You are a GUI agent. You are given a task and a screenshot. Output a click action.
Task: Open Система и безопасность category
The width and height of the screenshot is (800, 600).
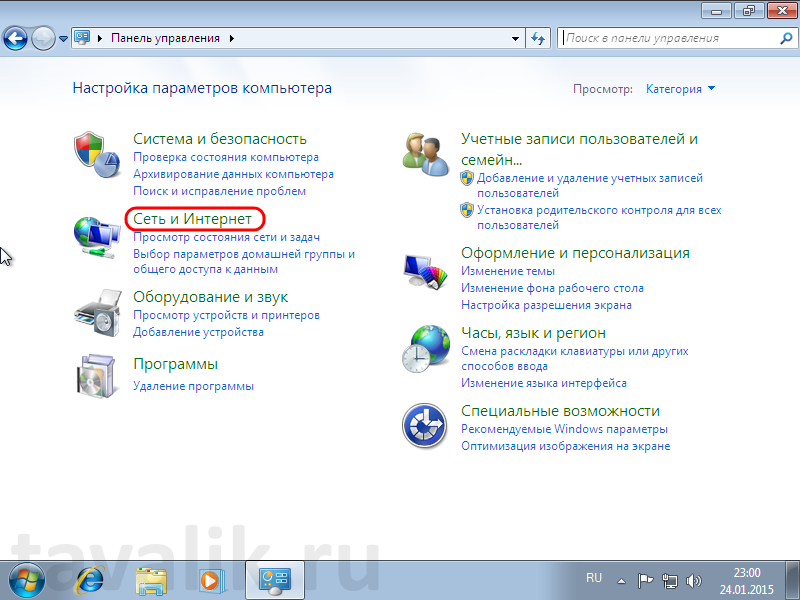tap(220, 139)
